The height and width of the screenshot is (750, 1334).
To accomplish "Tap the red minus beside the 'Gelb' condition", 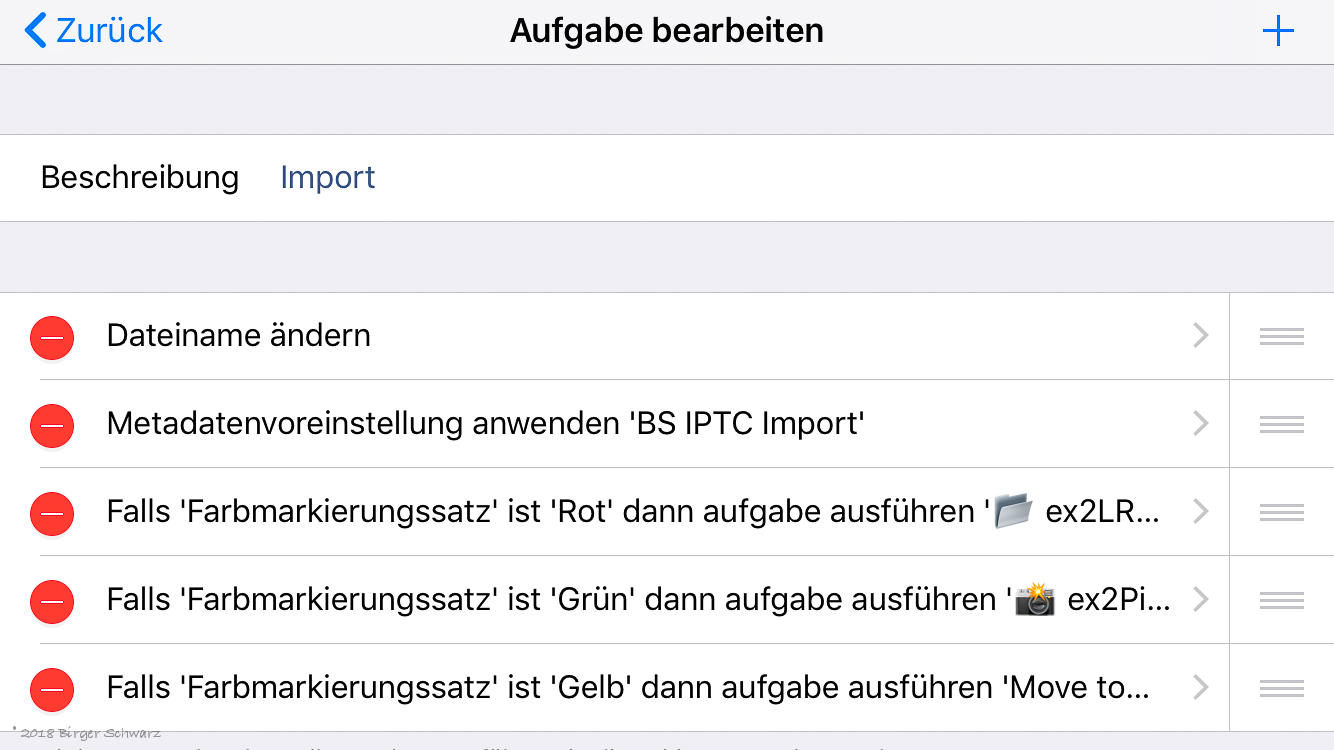I will coord(52,689).
